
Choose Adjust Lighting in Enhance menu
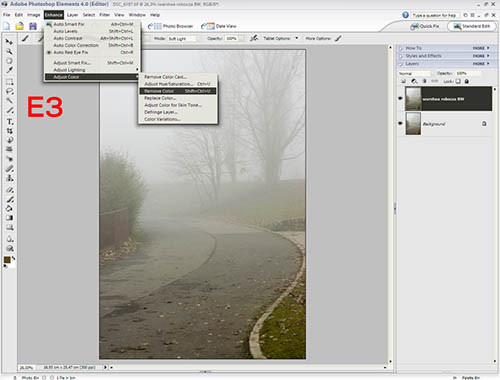click(92, 70)
